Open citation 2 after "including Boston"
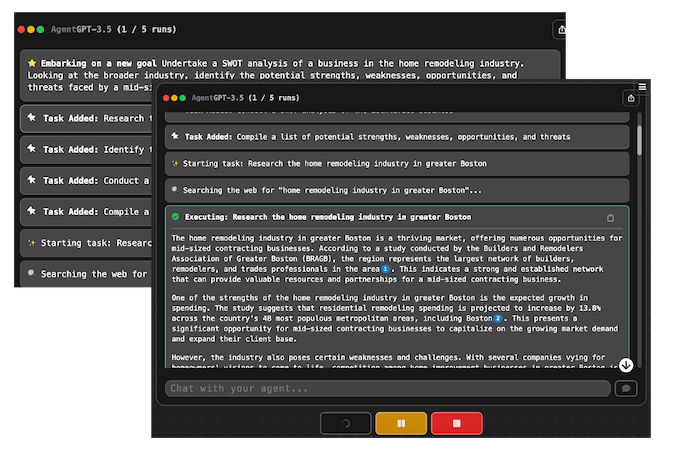The image size is (680, 452). [497, 319]
